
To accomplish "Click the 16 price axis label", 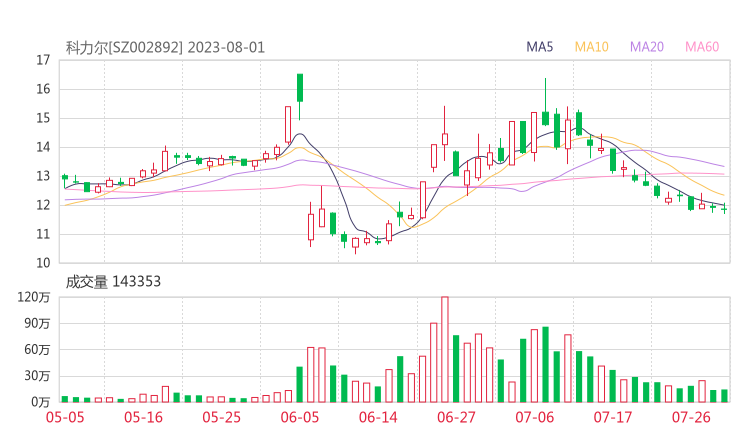I will coord(43,89).
